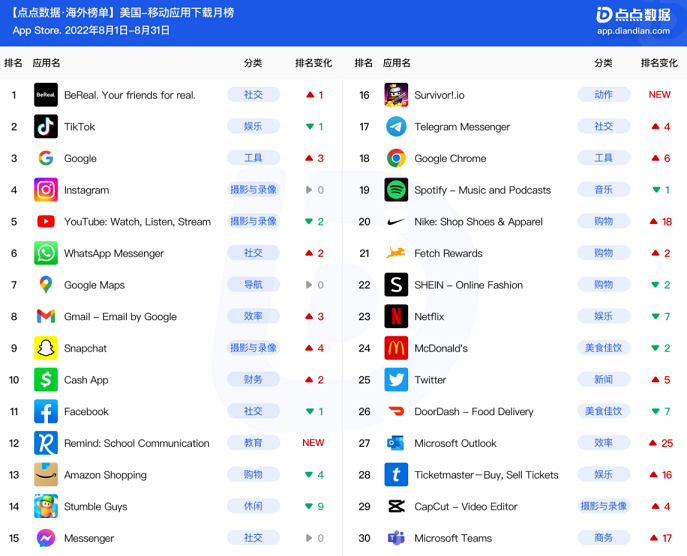
Task: Click the 美食佳饮 tag for McDonald's
Action: (x=604, y=348)
